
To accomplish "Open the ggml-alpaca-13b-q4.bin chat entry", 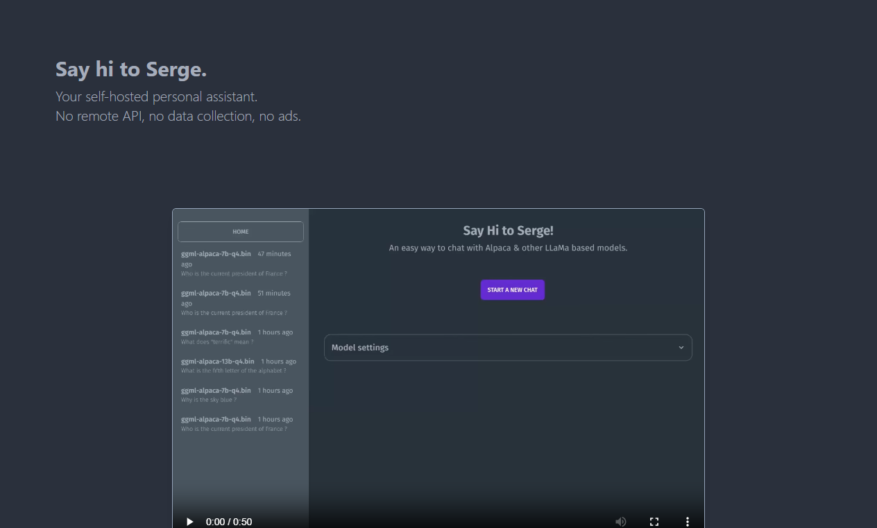I will [x=239, y=366].
